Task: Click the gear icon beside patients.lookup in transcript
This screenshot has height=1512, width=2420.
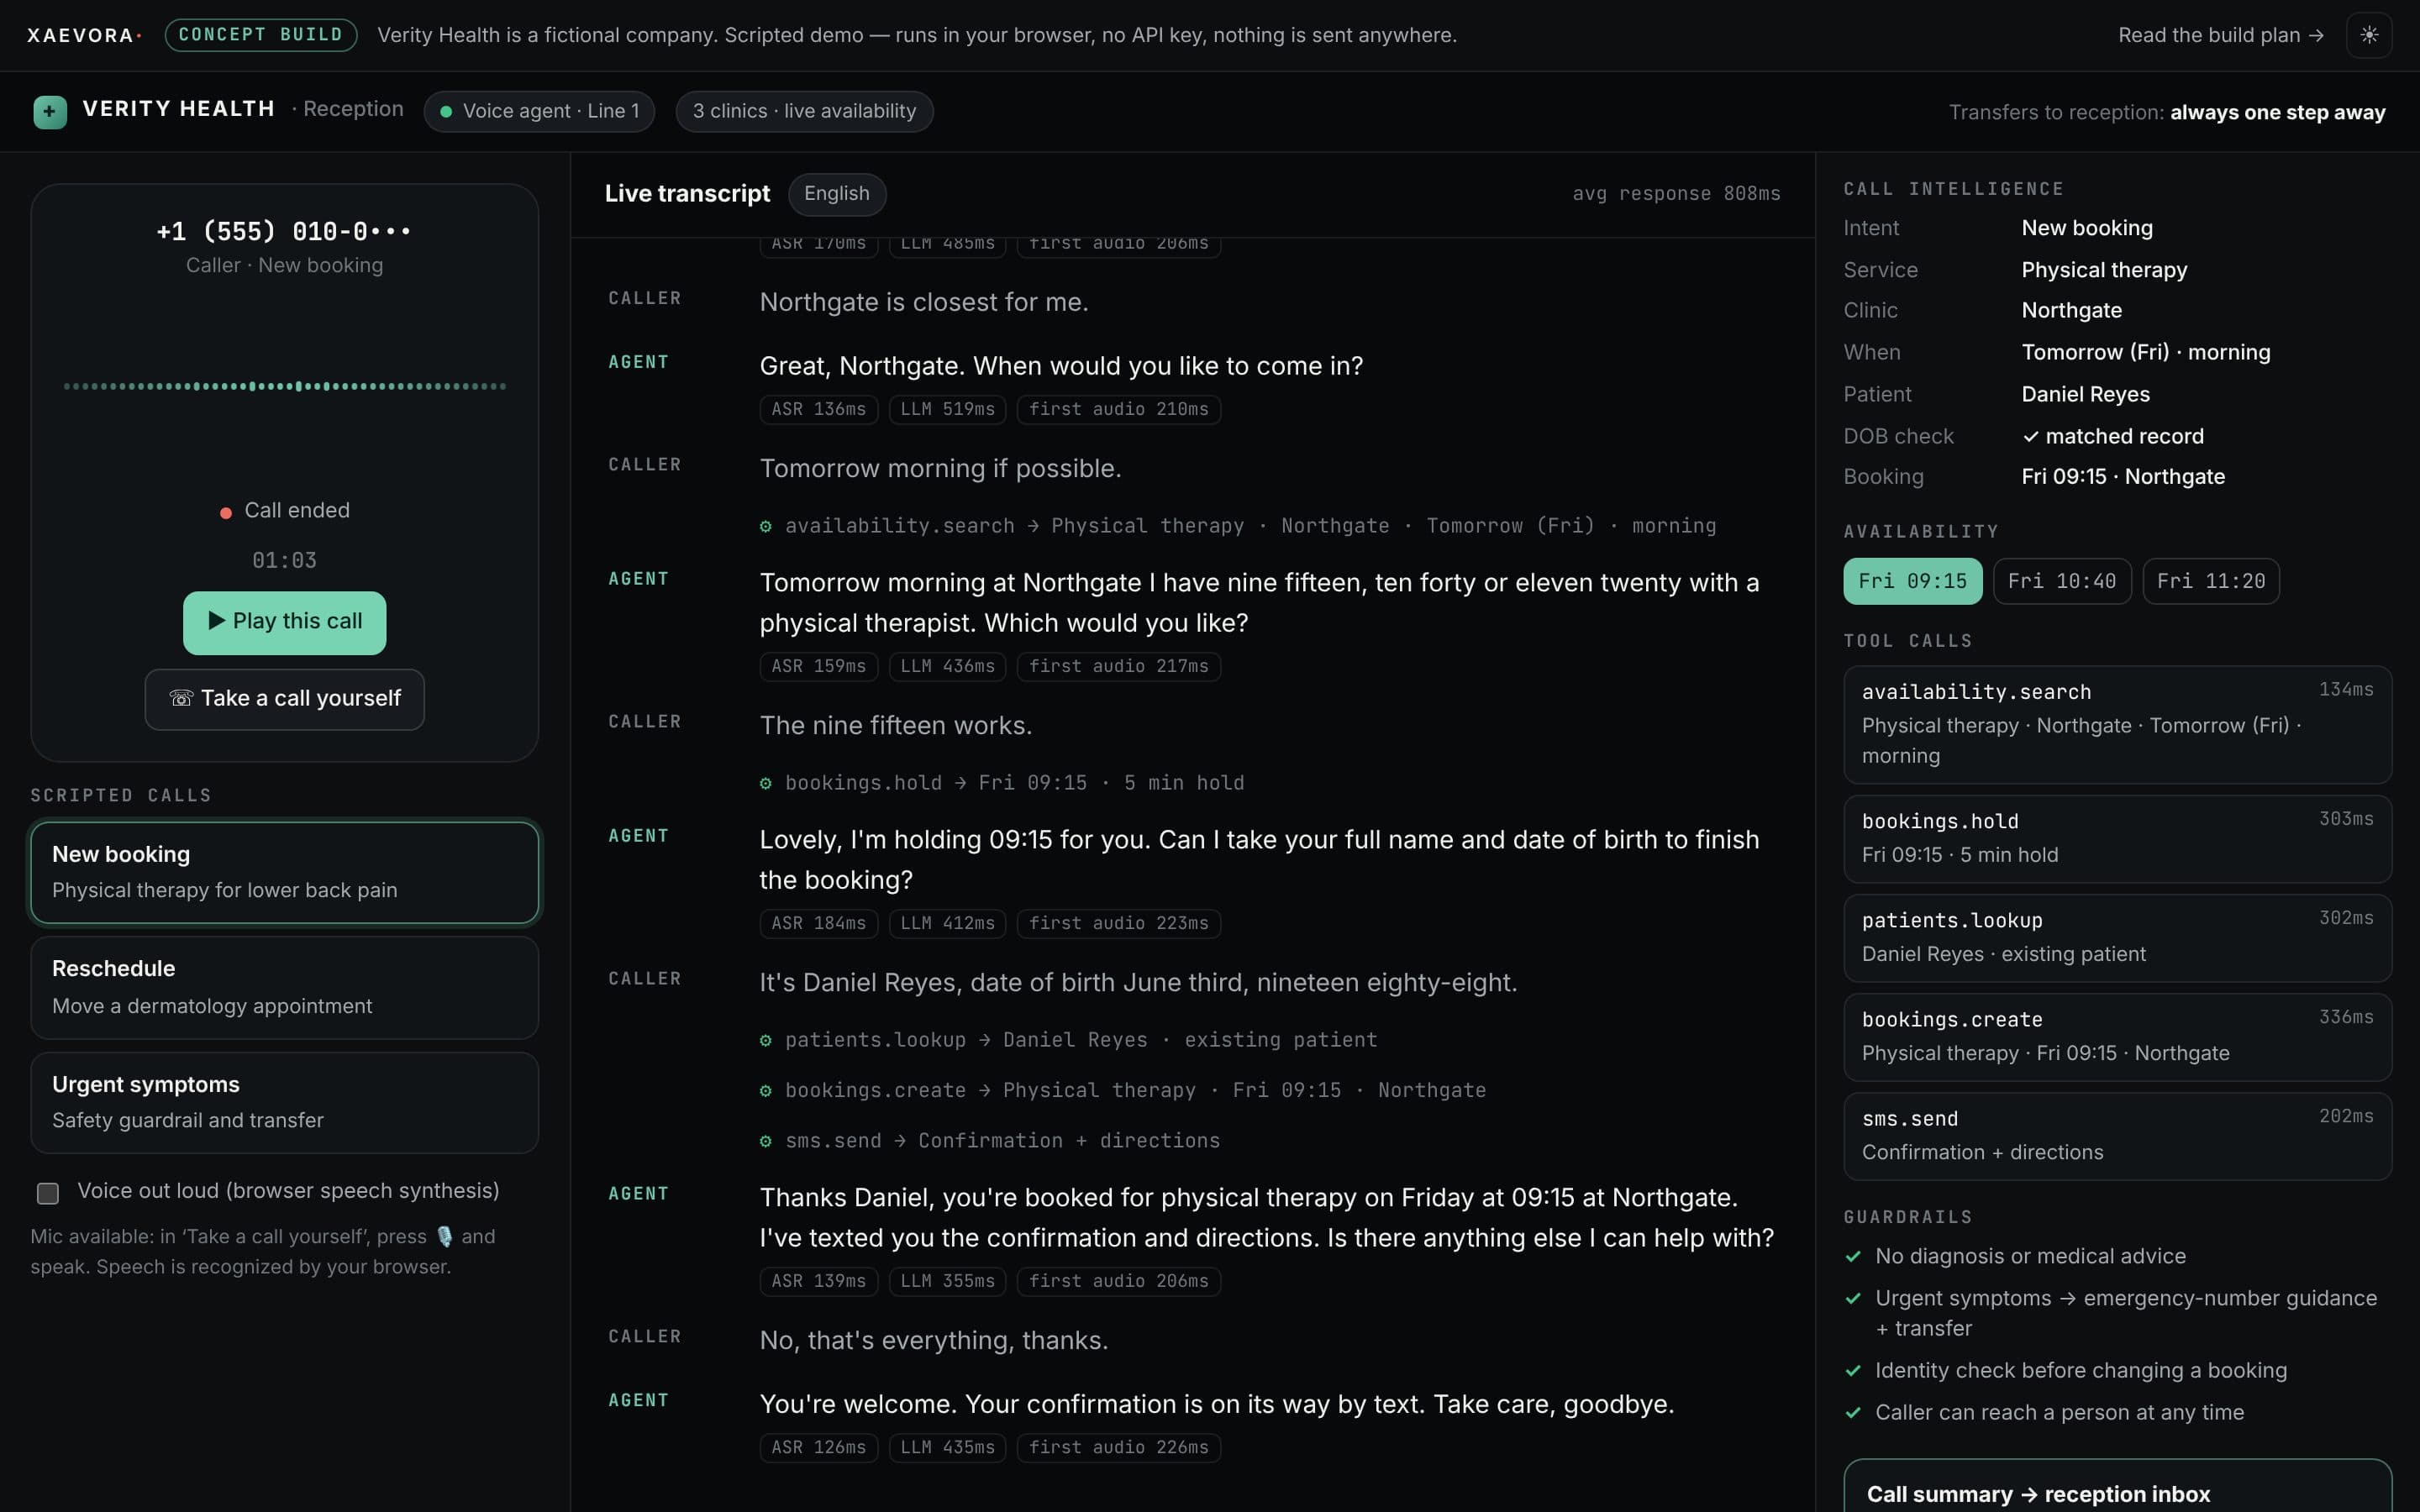Action: 765,1040
